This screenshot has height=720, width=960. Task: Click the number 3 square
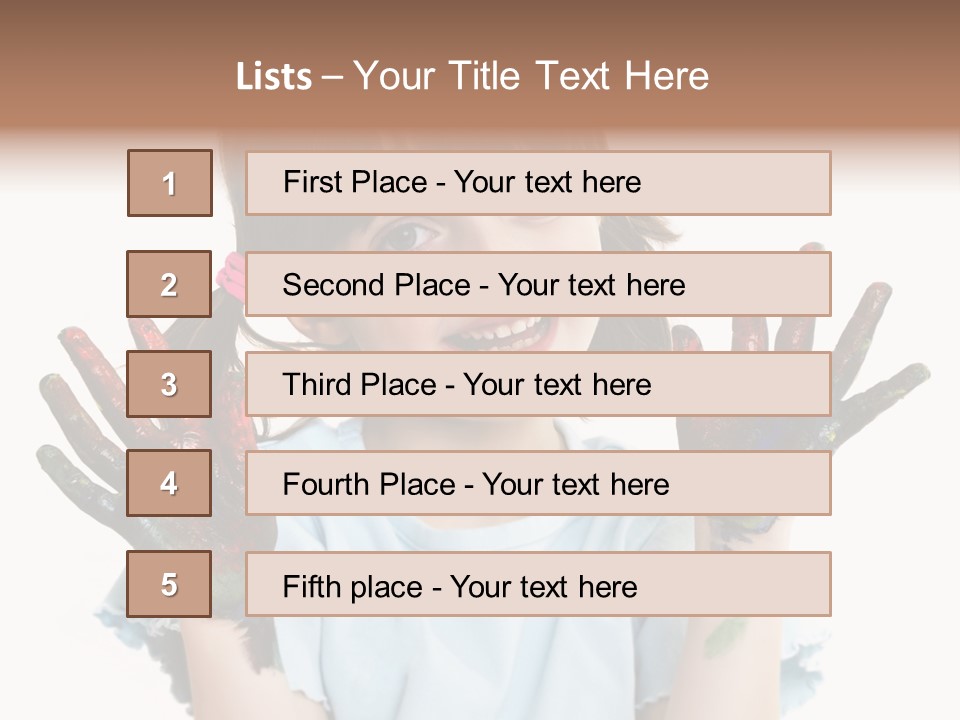[x=169, y=384]
